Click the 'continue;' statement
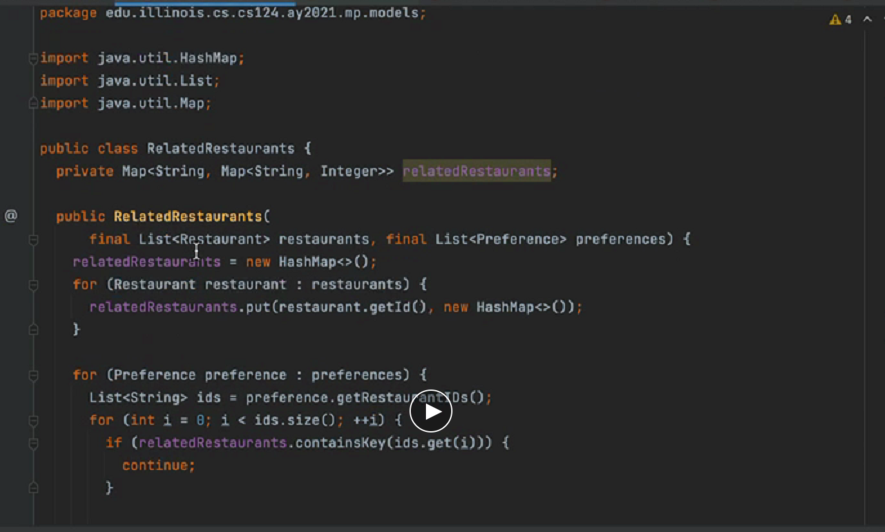This screenshot has width=885, height=532. 159,465
